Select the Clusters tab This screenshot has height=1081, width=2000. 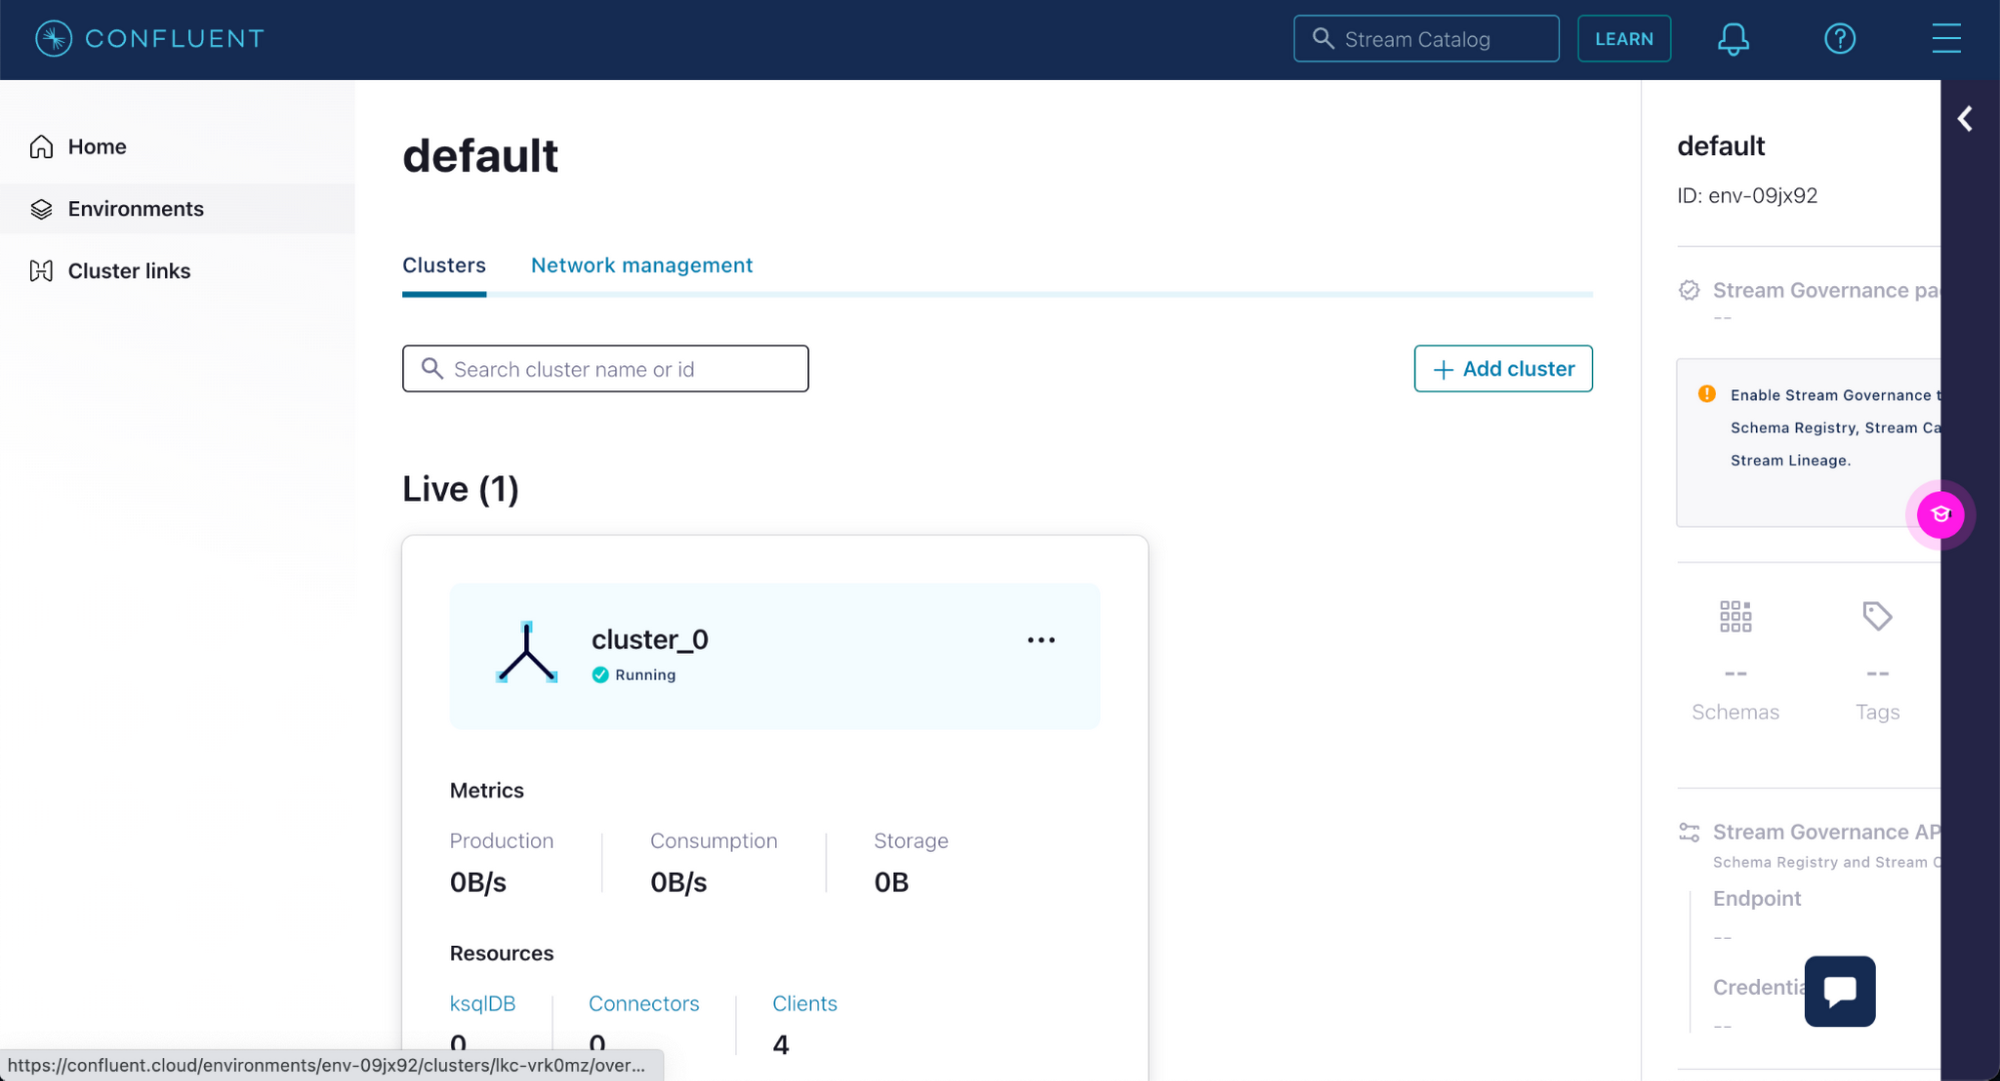pos(444,265)
